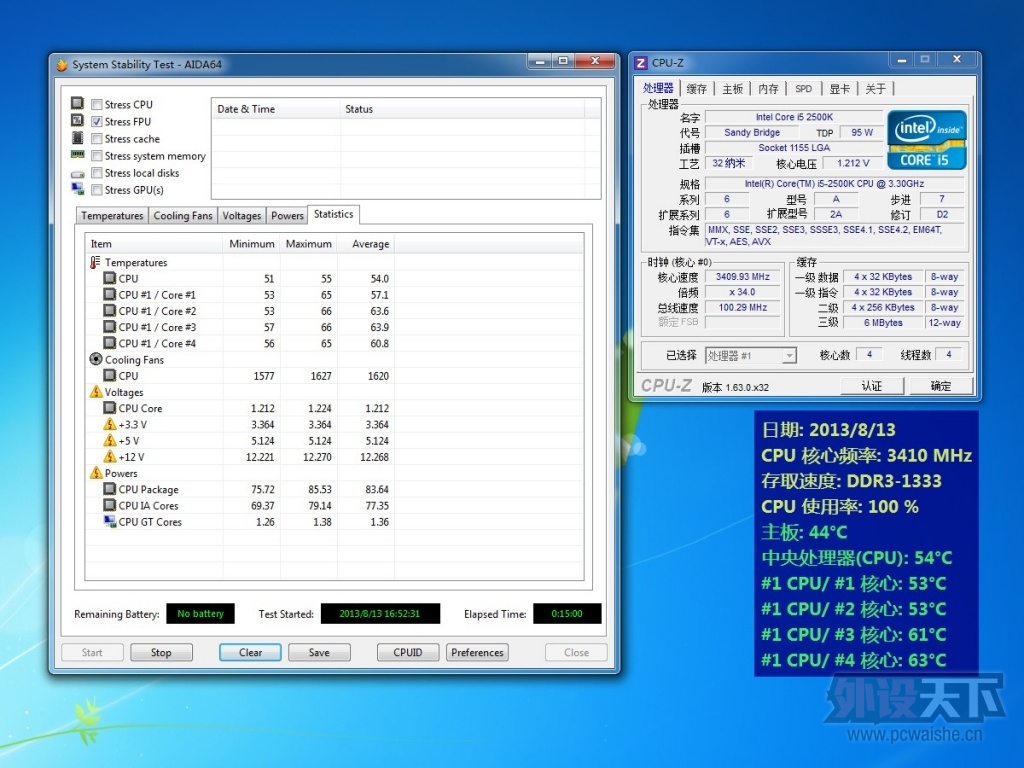Screen dimensions: 1024x768
Task: Click the Status column header
Action: pos(463,109)
